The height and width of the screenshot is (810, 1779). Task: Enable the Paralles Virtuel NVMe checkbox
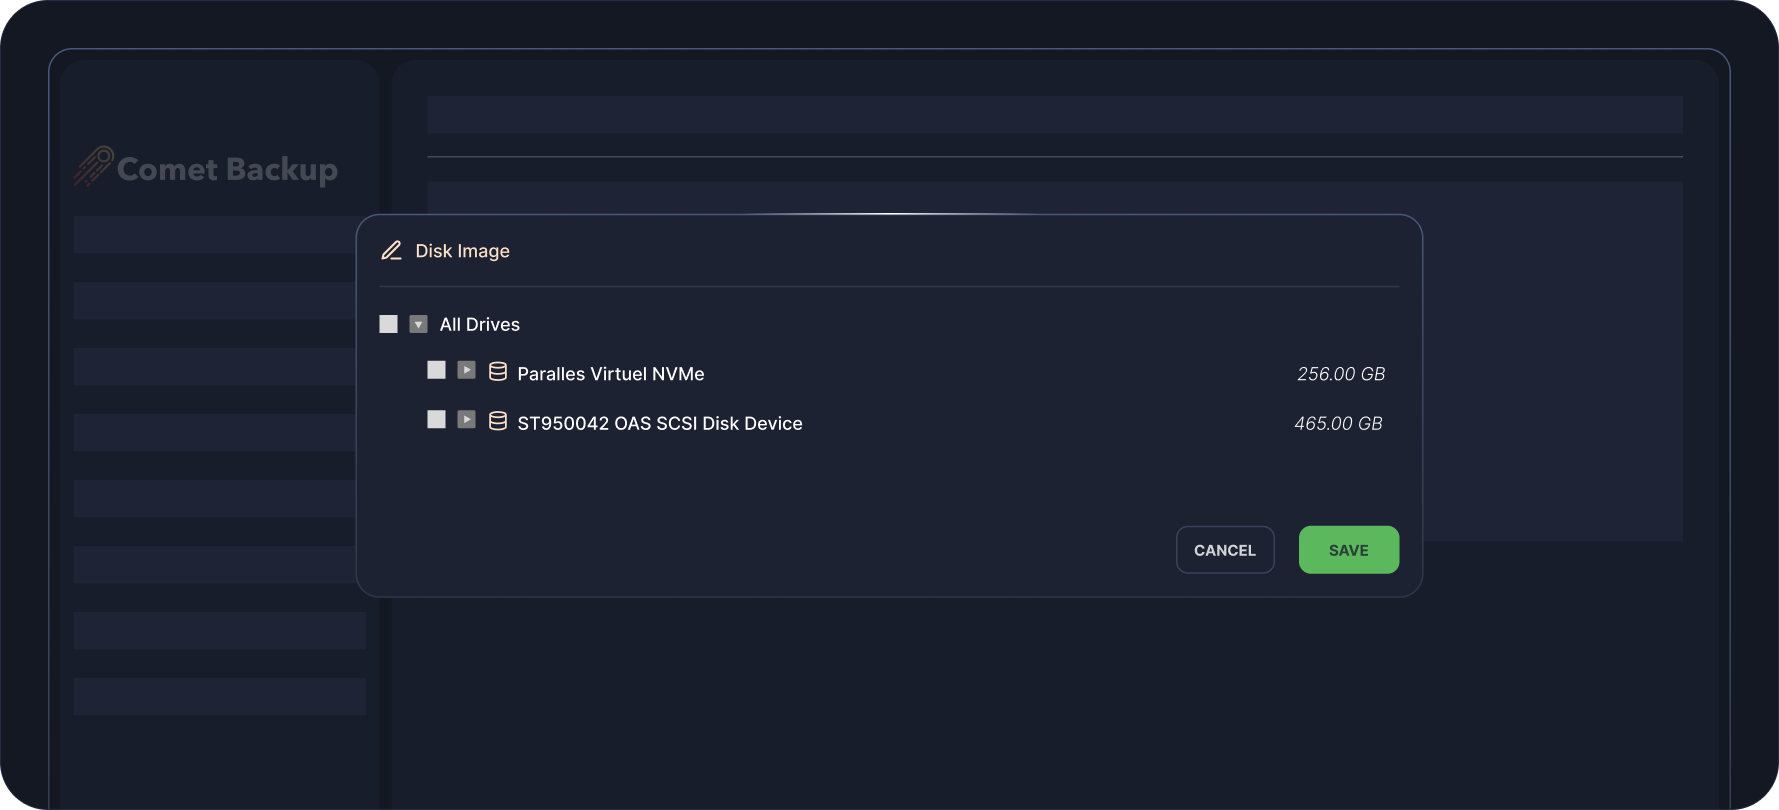pos(437,370)
